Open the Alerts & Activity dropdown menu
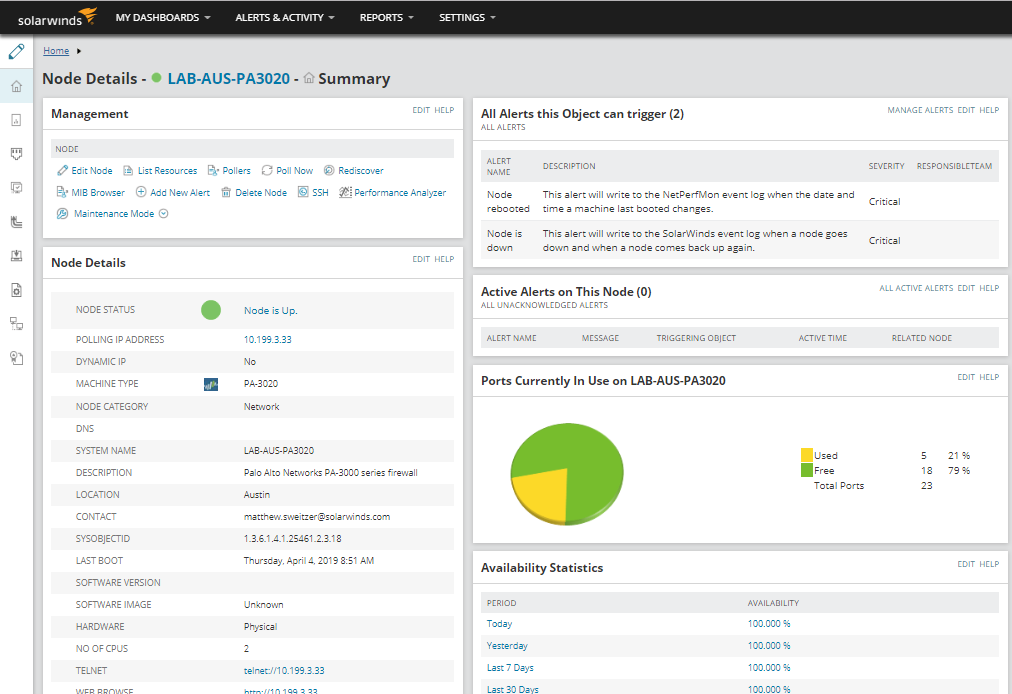 [x=285, y=17]
